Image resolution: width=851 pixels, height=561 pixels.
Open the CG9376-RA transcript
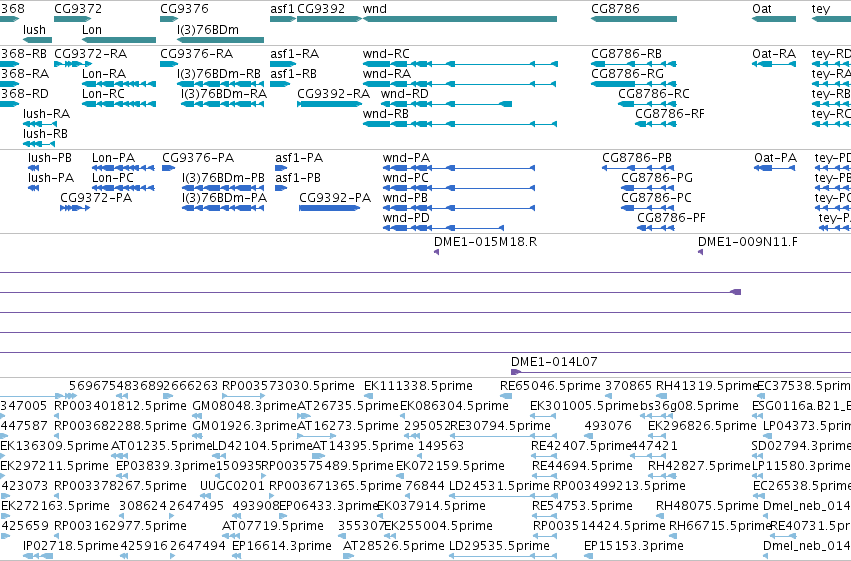click(x=169, y=64)
